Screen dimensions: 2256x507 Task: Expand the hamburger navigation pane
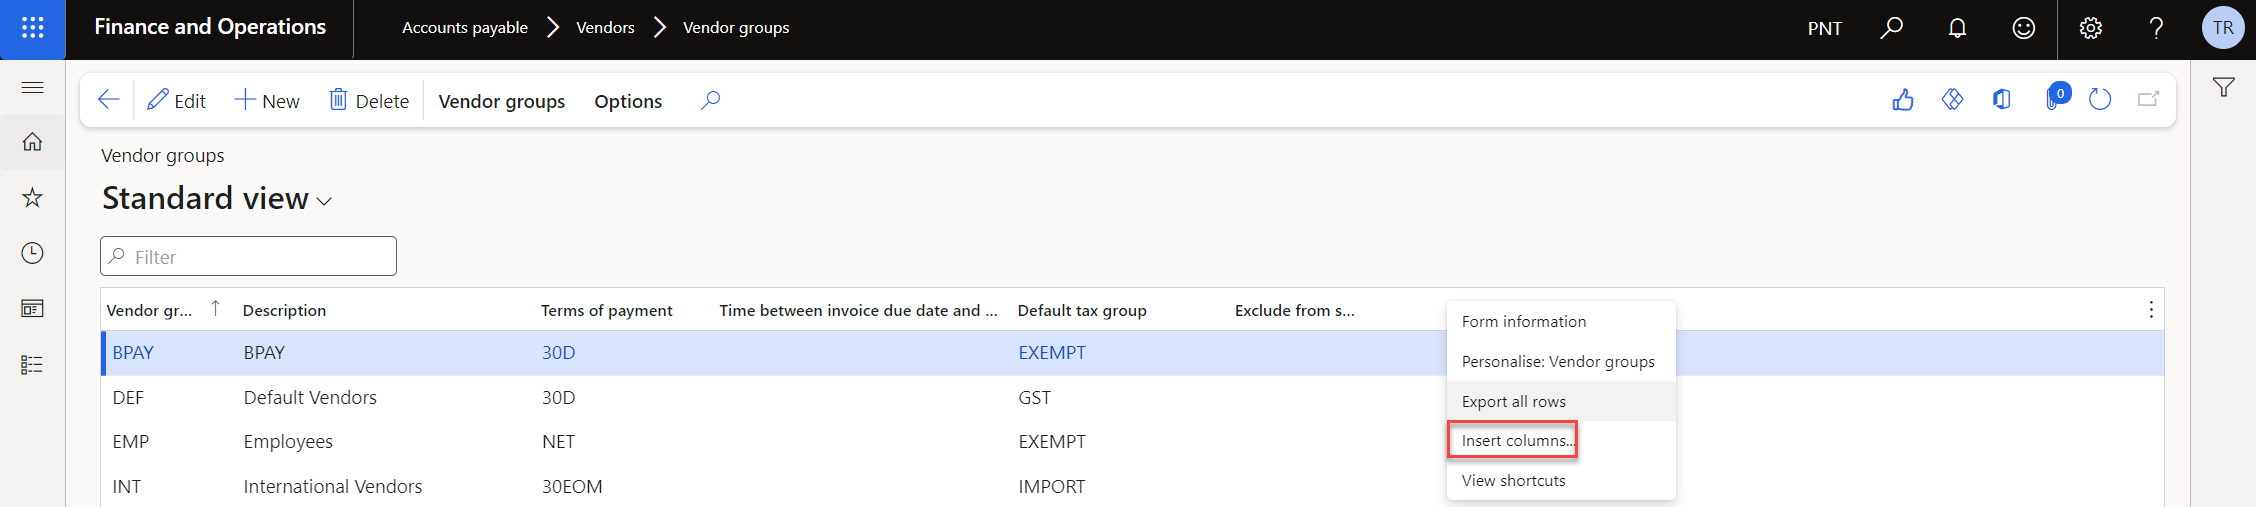coord(32,87)
